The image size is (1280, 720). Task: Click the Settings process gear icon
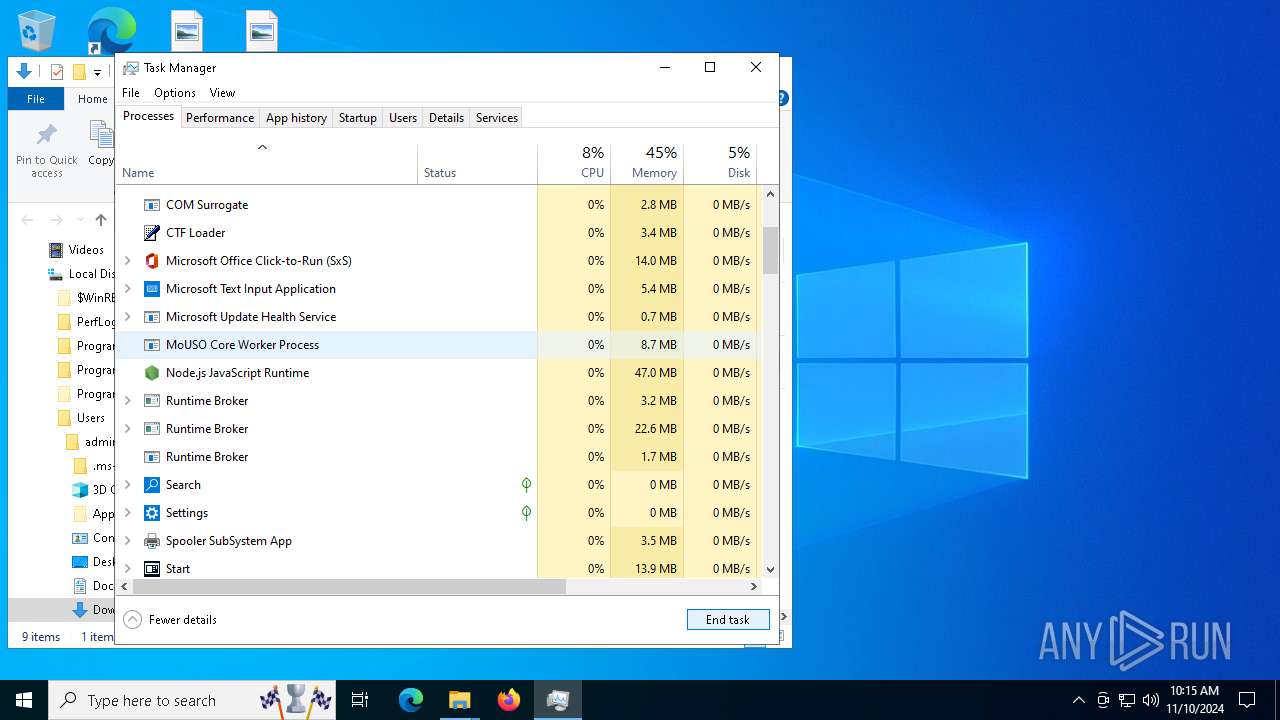152,513
